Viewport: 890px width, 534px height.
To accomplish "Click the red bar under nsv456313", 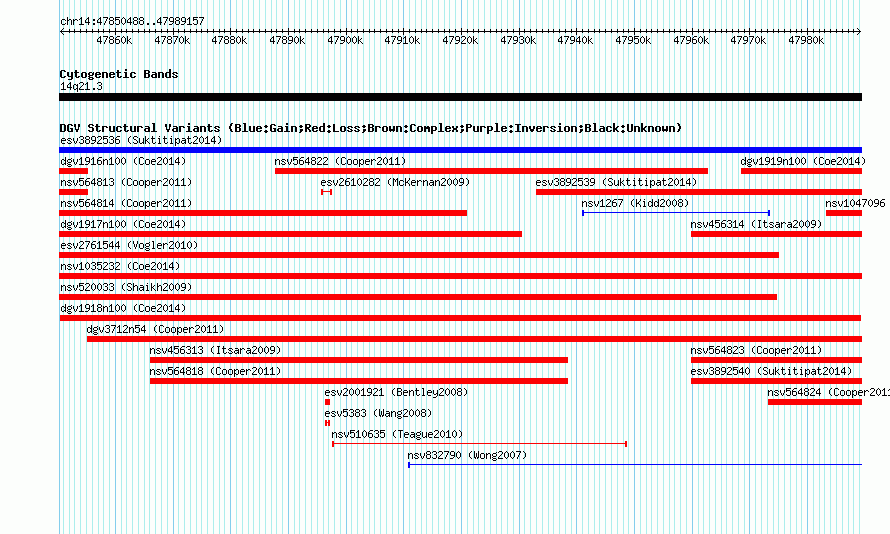I will (x=359, y=360).
